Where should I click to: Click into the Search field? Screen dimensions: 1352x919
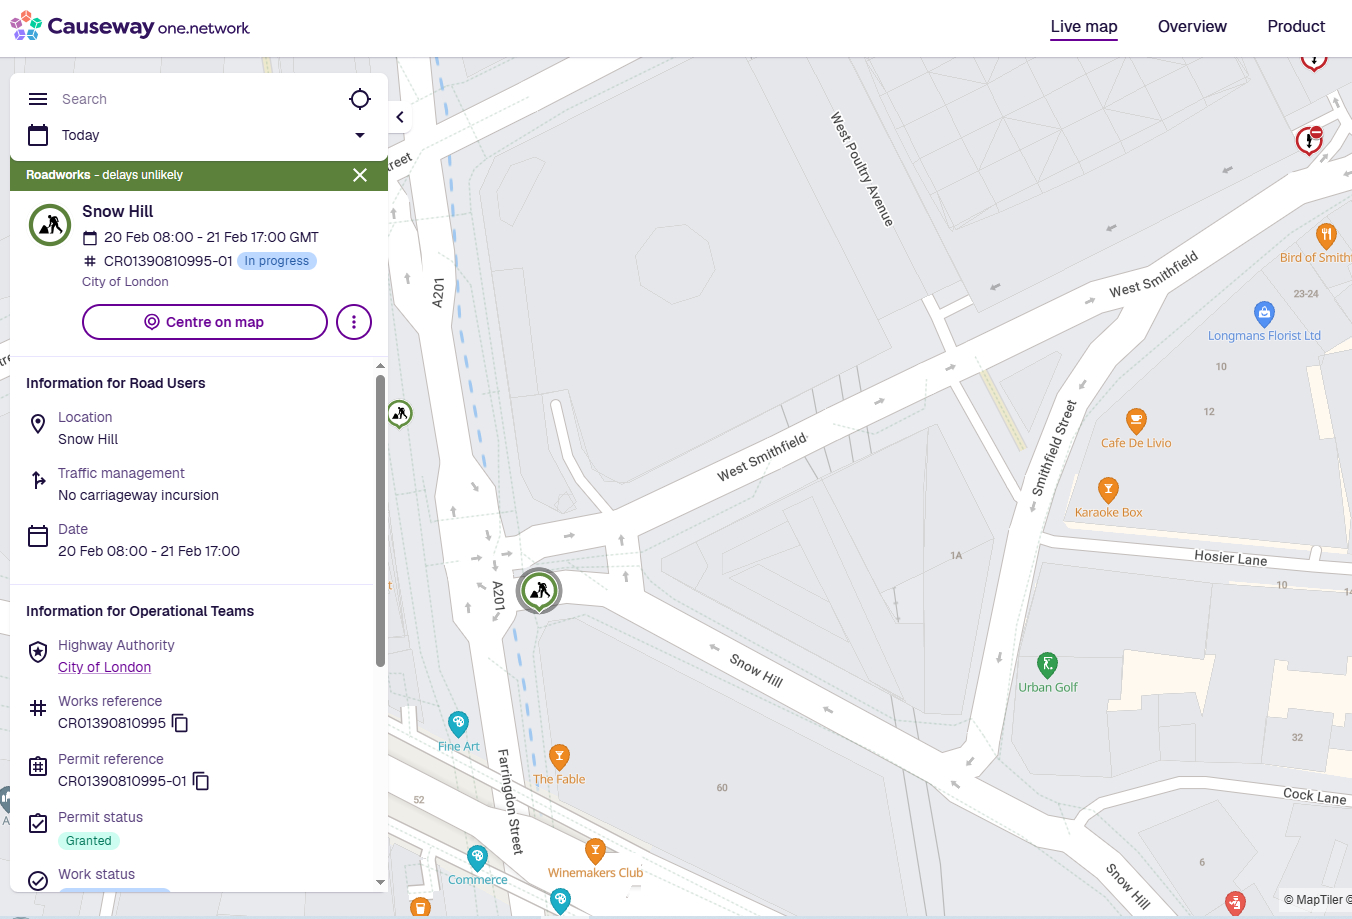(190, 99)
